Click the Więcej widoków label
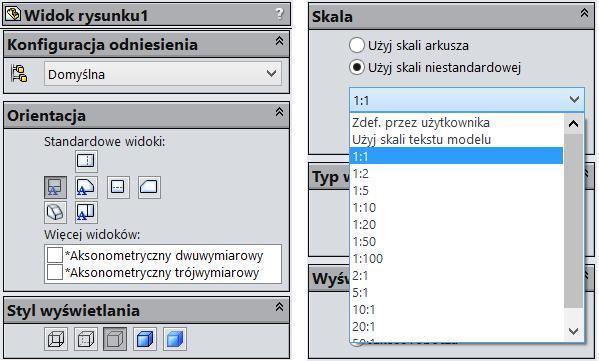This screenshot has height=361, width=599. point(92,234)
